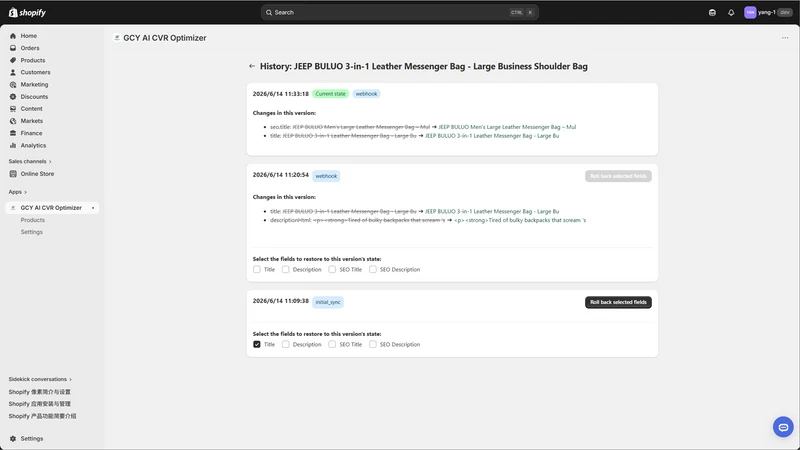This screenshot has height=450, width=800.
Task: Click the Online Store icon
Action: click(13, 174)
